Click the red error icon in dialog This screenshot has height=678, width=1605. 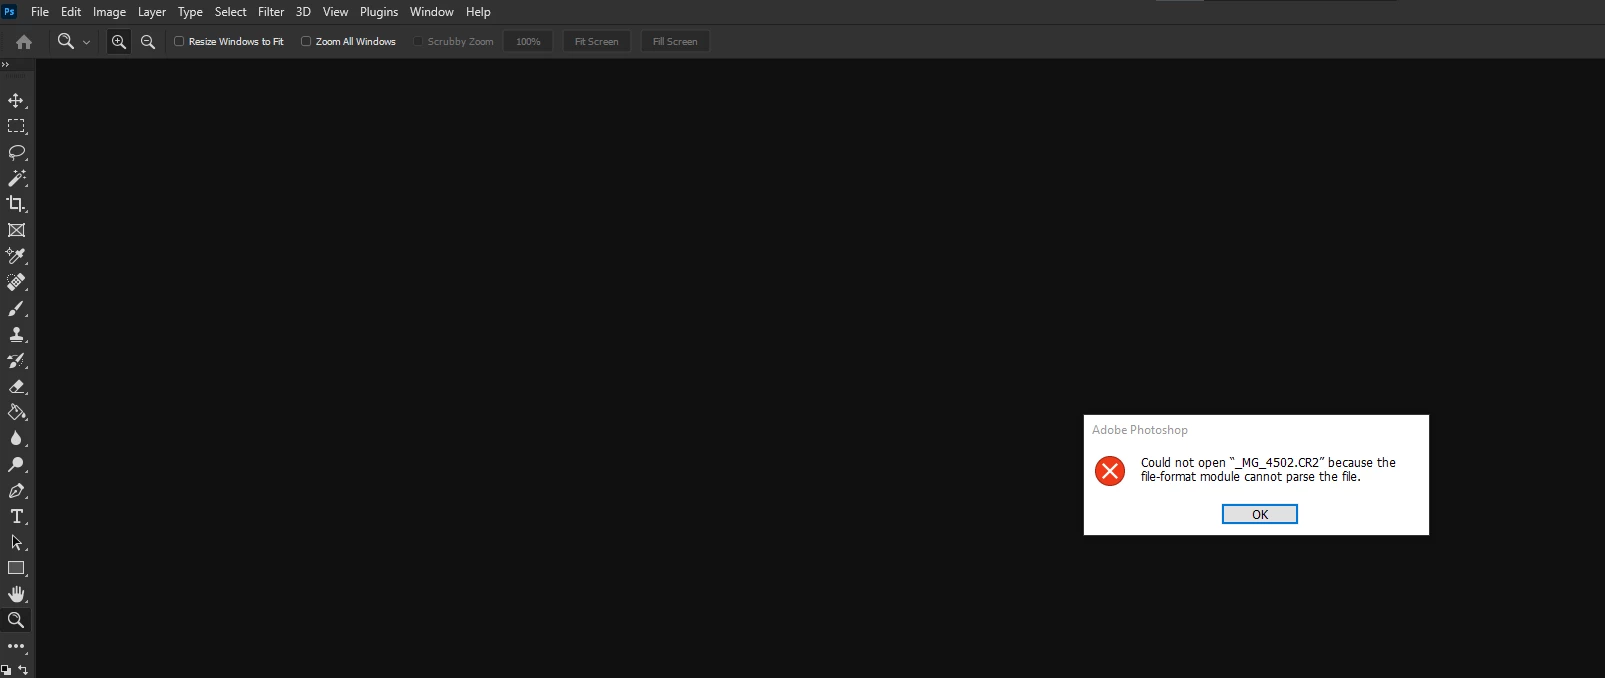click(1110, 470)
